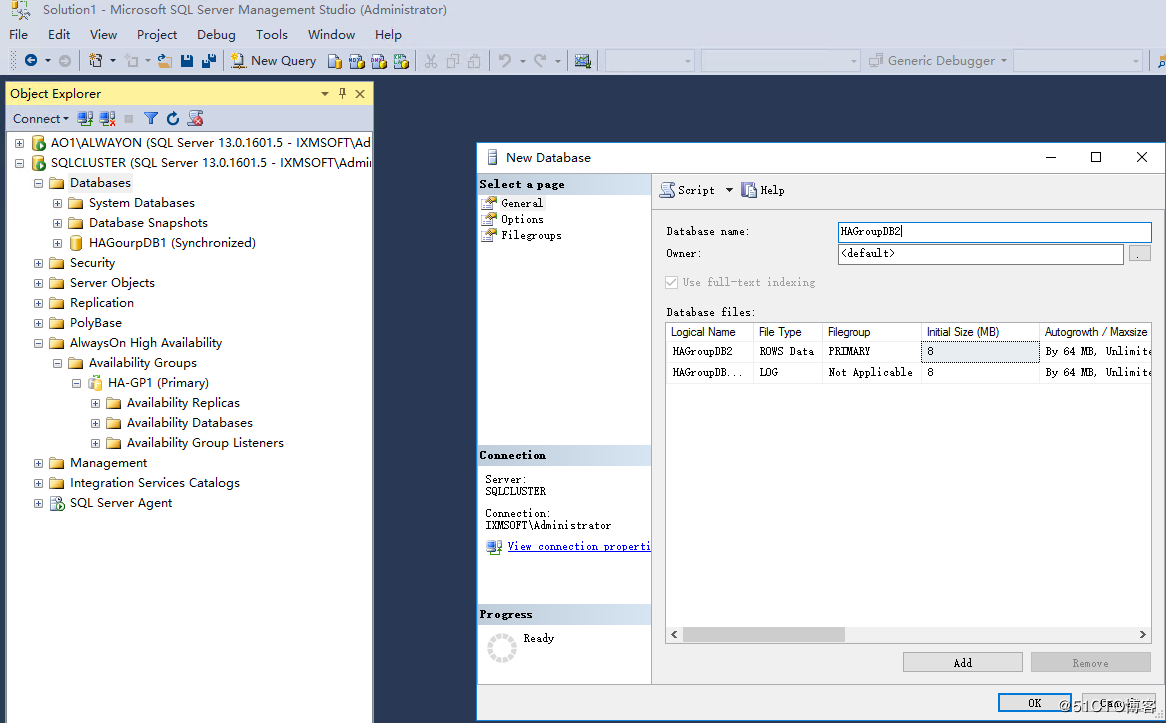Expand the Security node in Object Explorer
The image size is (1166, 723).
tap(38, 262)
